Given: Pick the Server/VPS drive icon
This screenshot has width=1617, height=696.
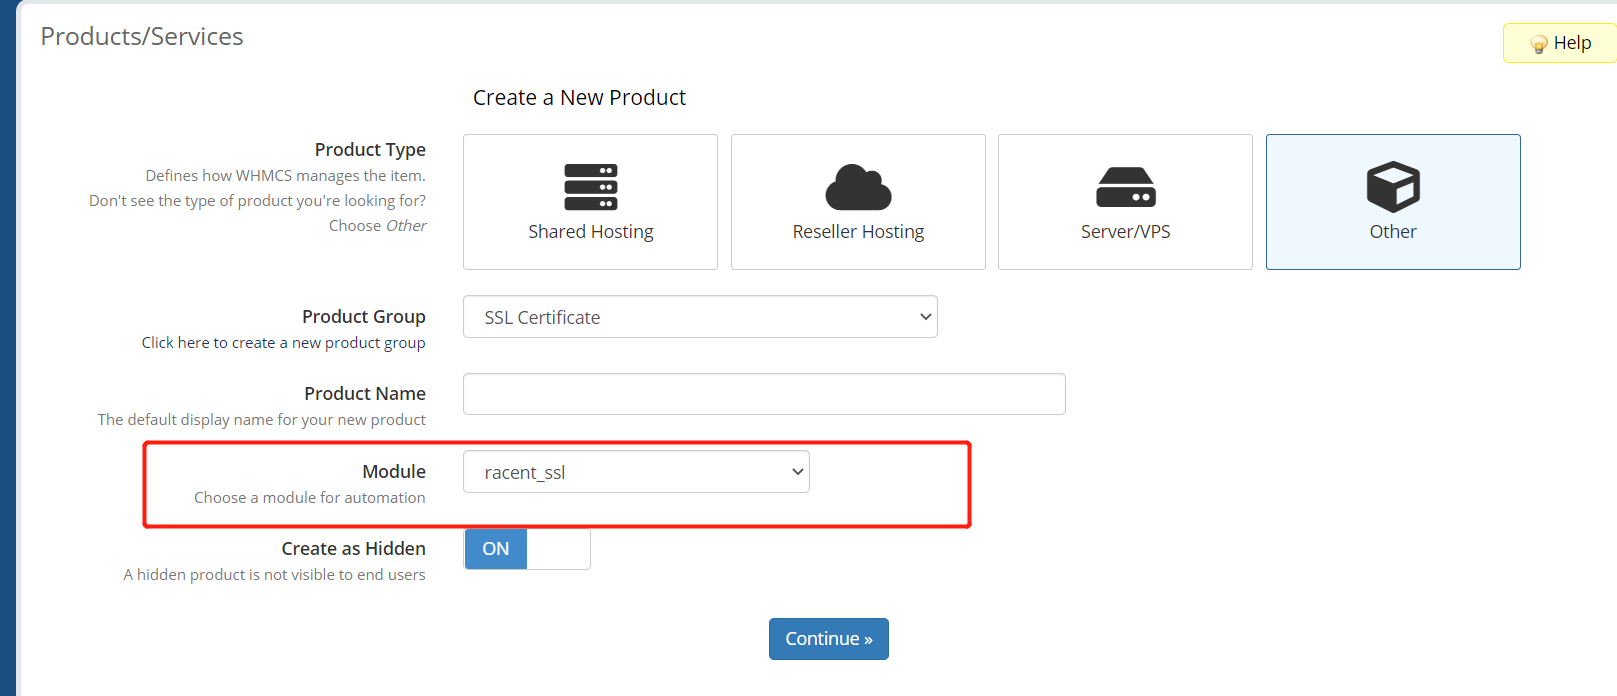Looking at the screenshot, I should (x=1126, y=187).
